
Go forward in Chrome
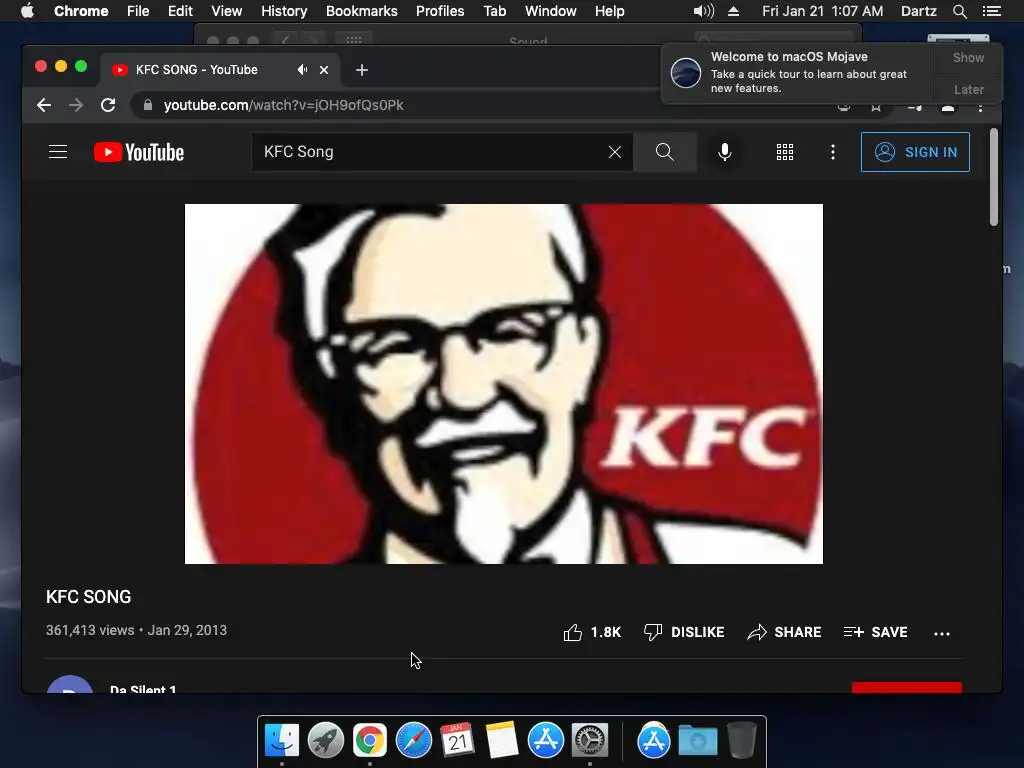coord(76,105)
